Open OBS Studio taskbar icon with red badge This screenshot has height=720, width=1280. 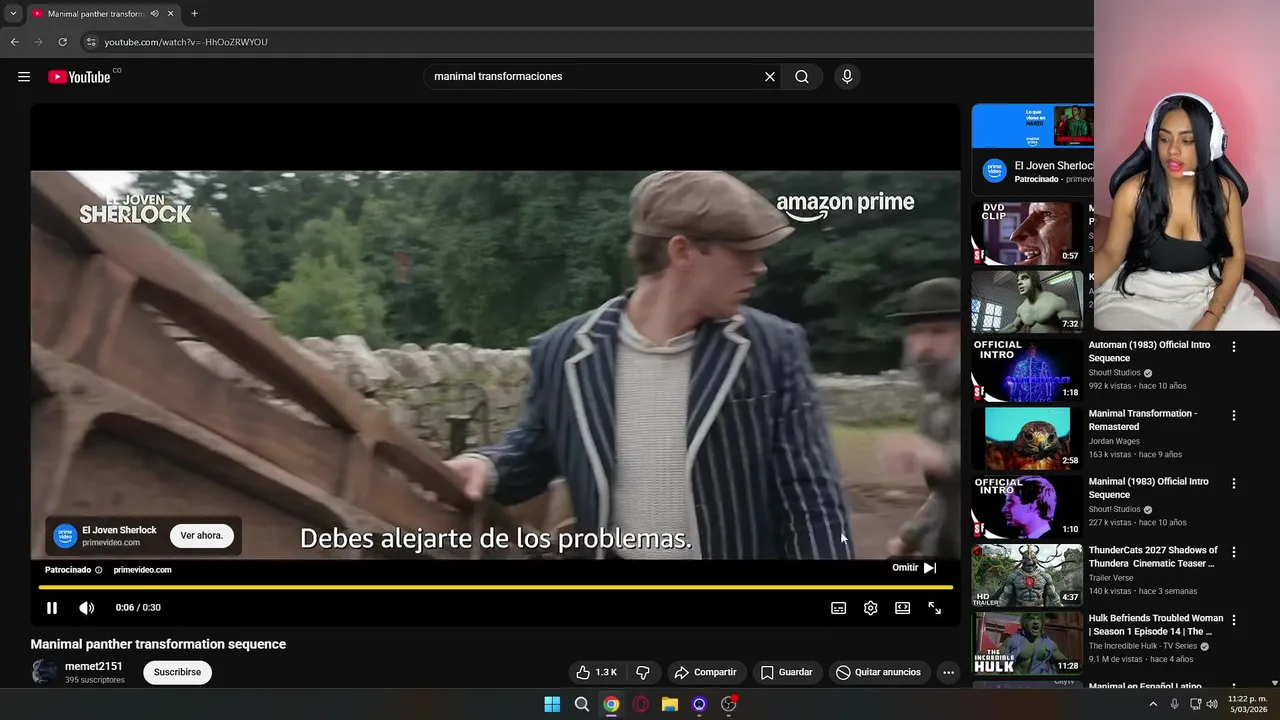click(729, 704)
